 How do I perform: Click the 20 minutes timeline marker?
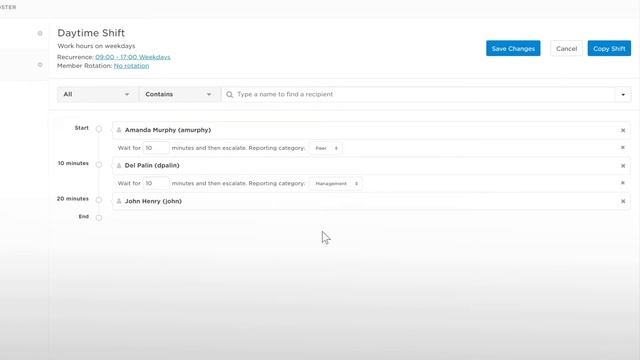coord(99,200)
